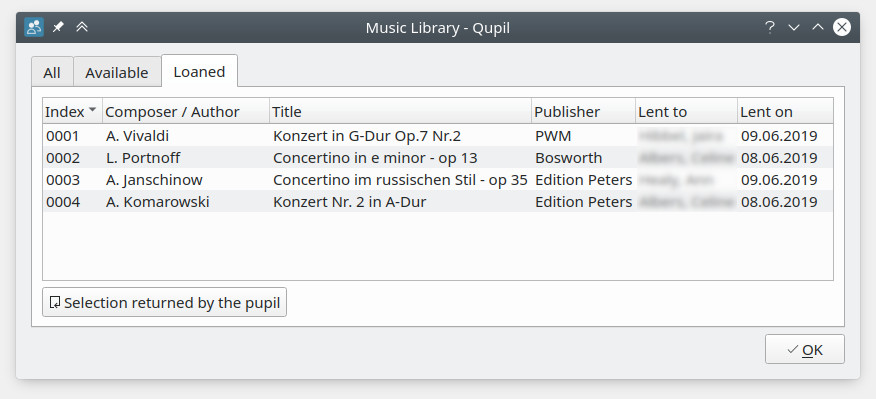Screen dimensions: 876x399
Task: Select the A. Vivaldi row
Action: 438,136
